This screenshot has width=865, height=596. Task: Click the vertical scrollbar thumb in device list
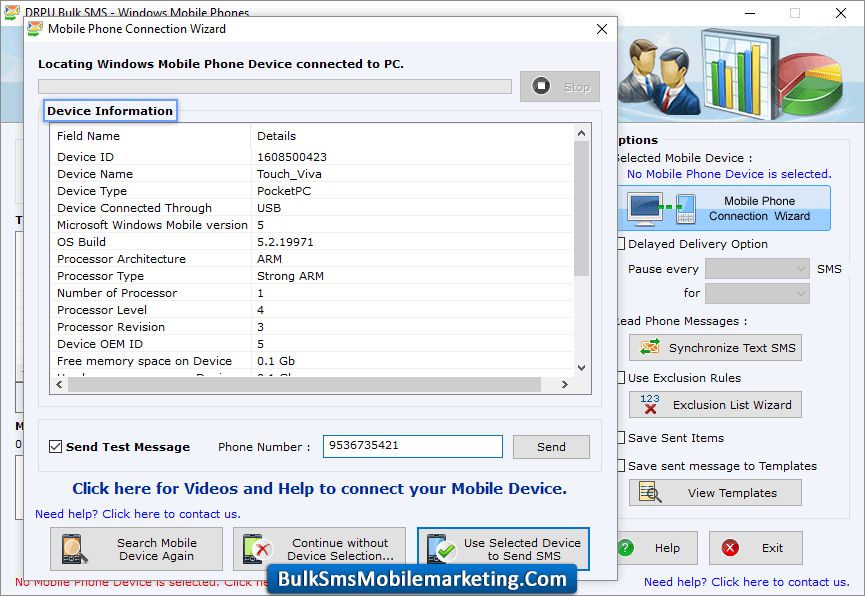point(581,209)
